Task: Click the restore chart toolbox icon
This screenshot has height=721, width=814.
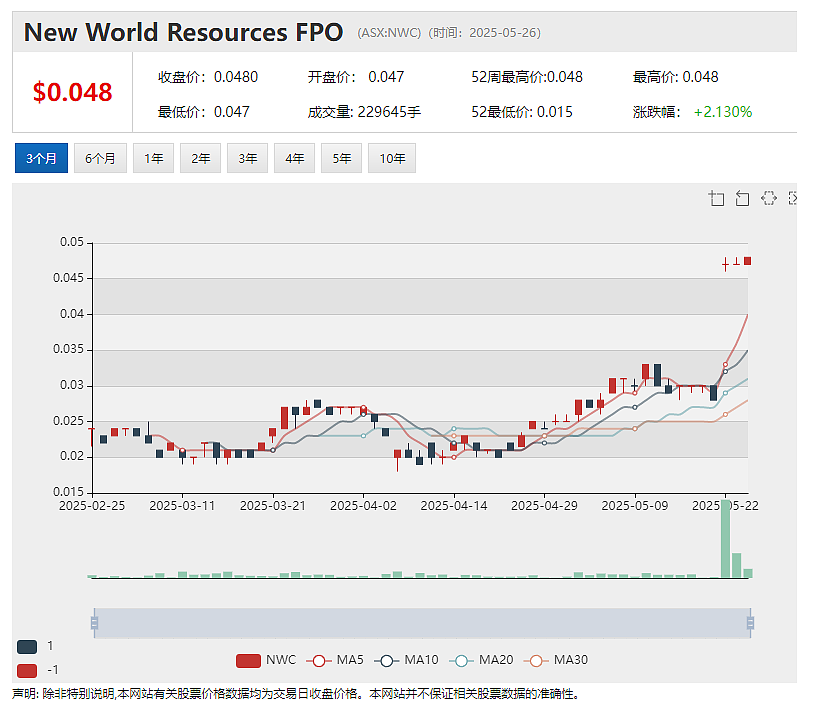Action: [769, 198]
